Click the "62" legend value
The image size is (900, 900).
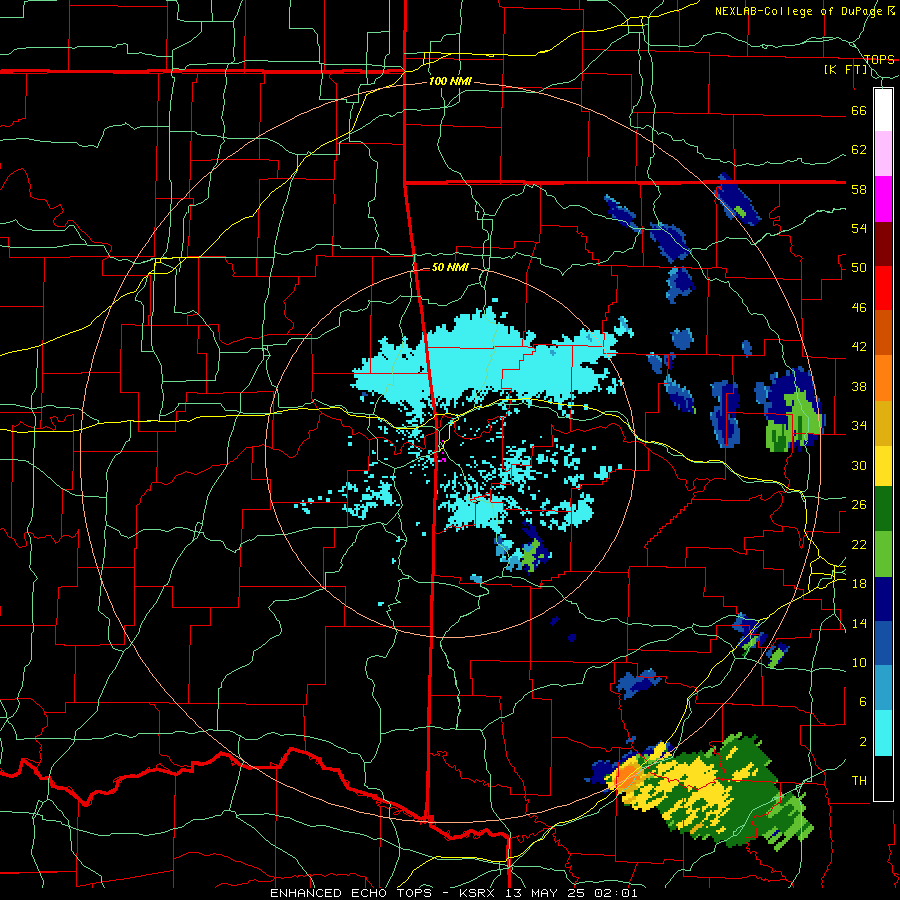click(x=859, y=149)
